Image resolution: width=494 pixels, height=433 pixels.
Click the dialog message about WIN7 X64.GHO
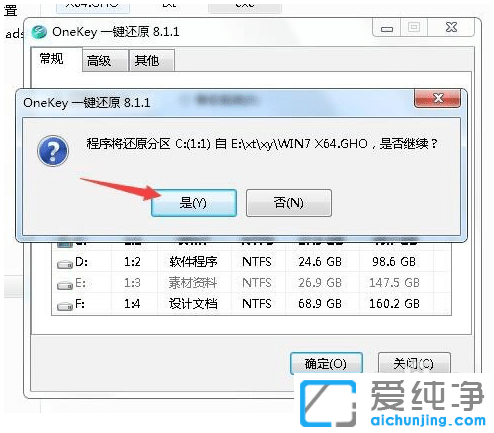pyautogui.click(x=262, y=144)
